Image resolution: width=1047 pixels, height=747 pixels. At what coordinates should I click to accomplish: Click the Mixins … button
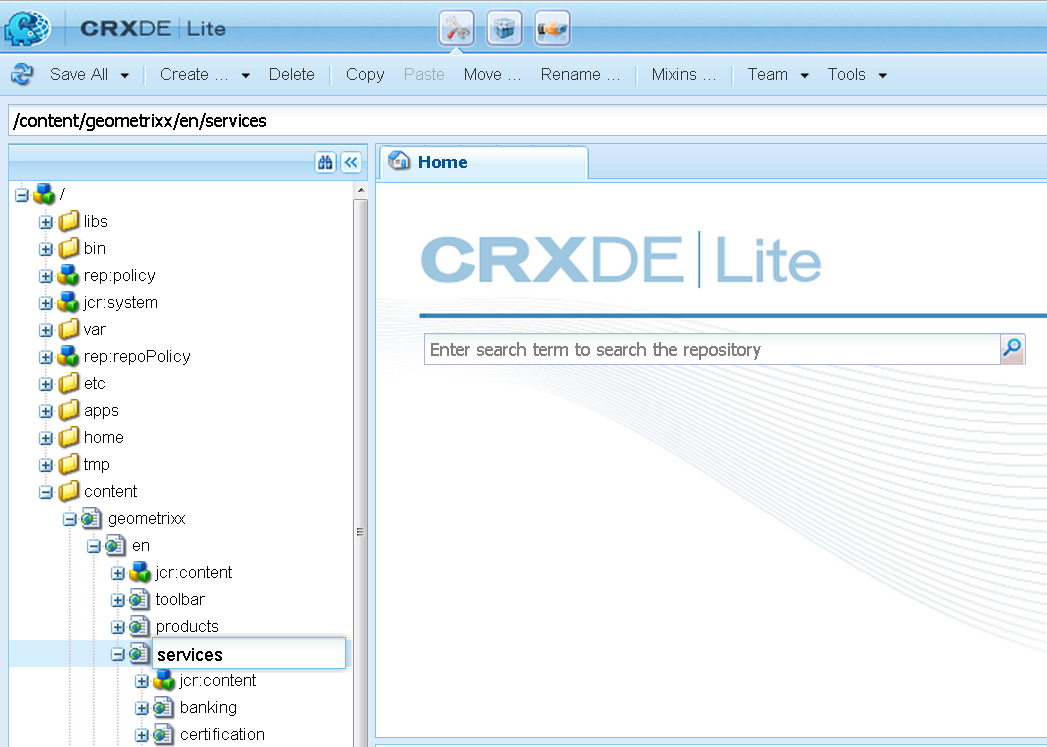point(684,74)
